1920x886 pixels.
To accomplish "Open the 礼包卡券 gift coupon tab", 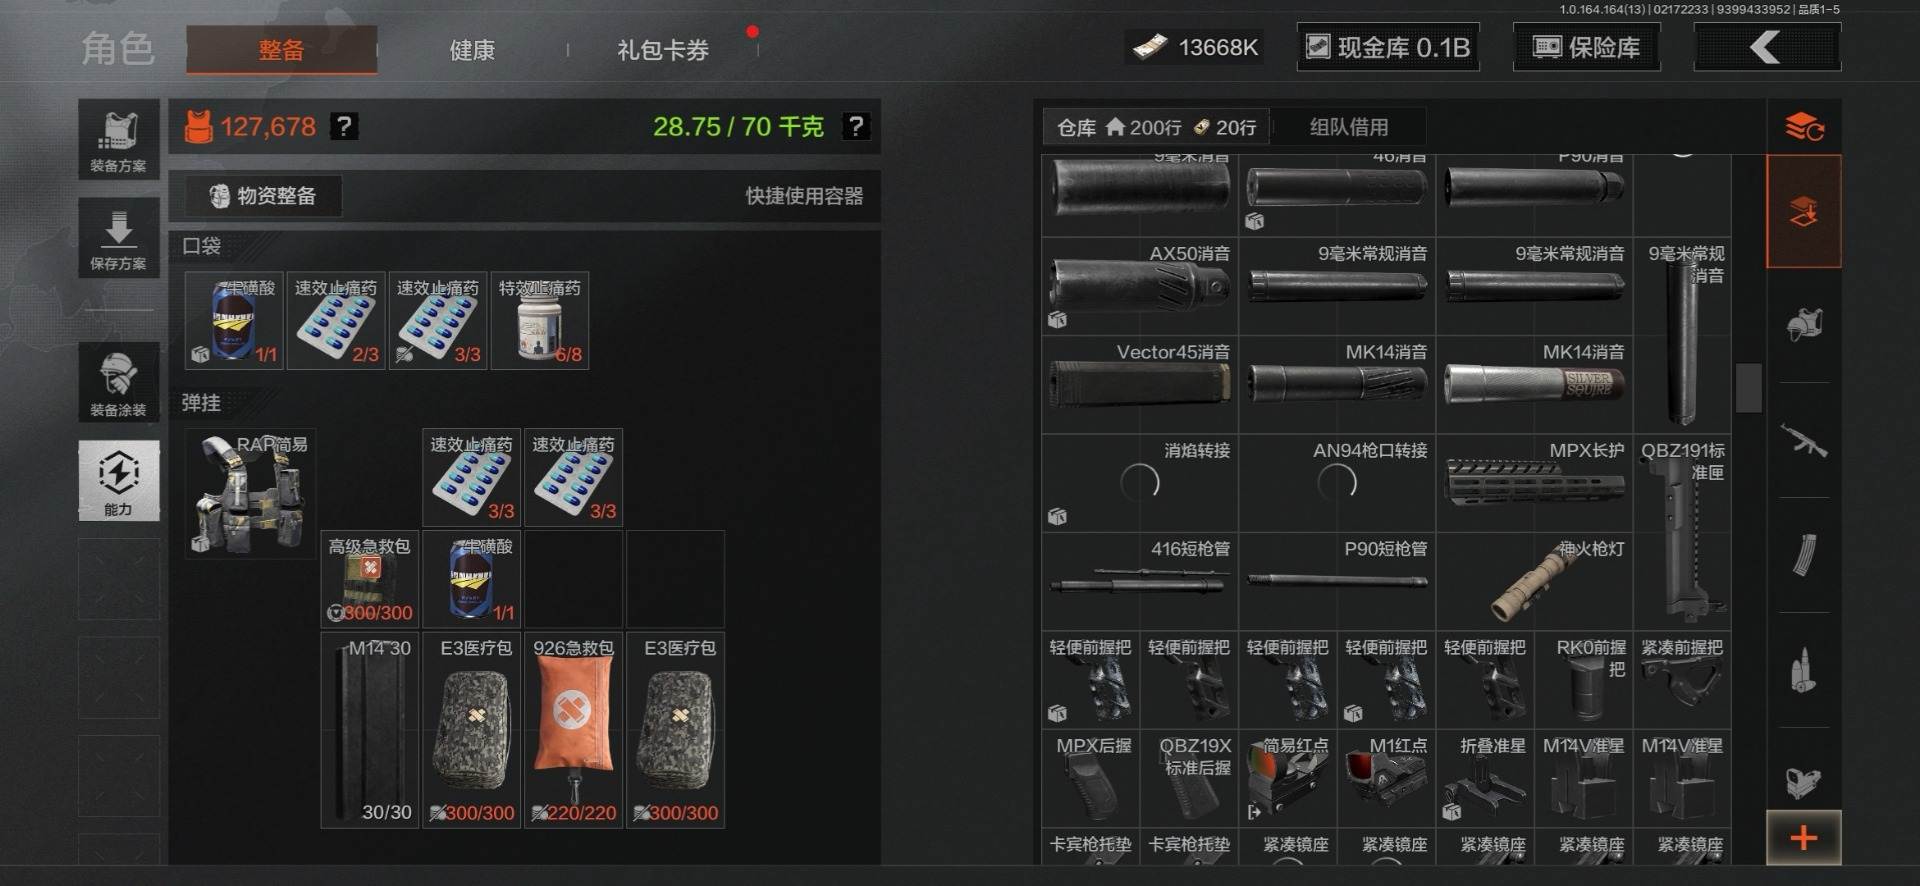I will (x=663, y=50).
